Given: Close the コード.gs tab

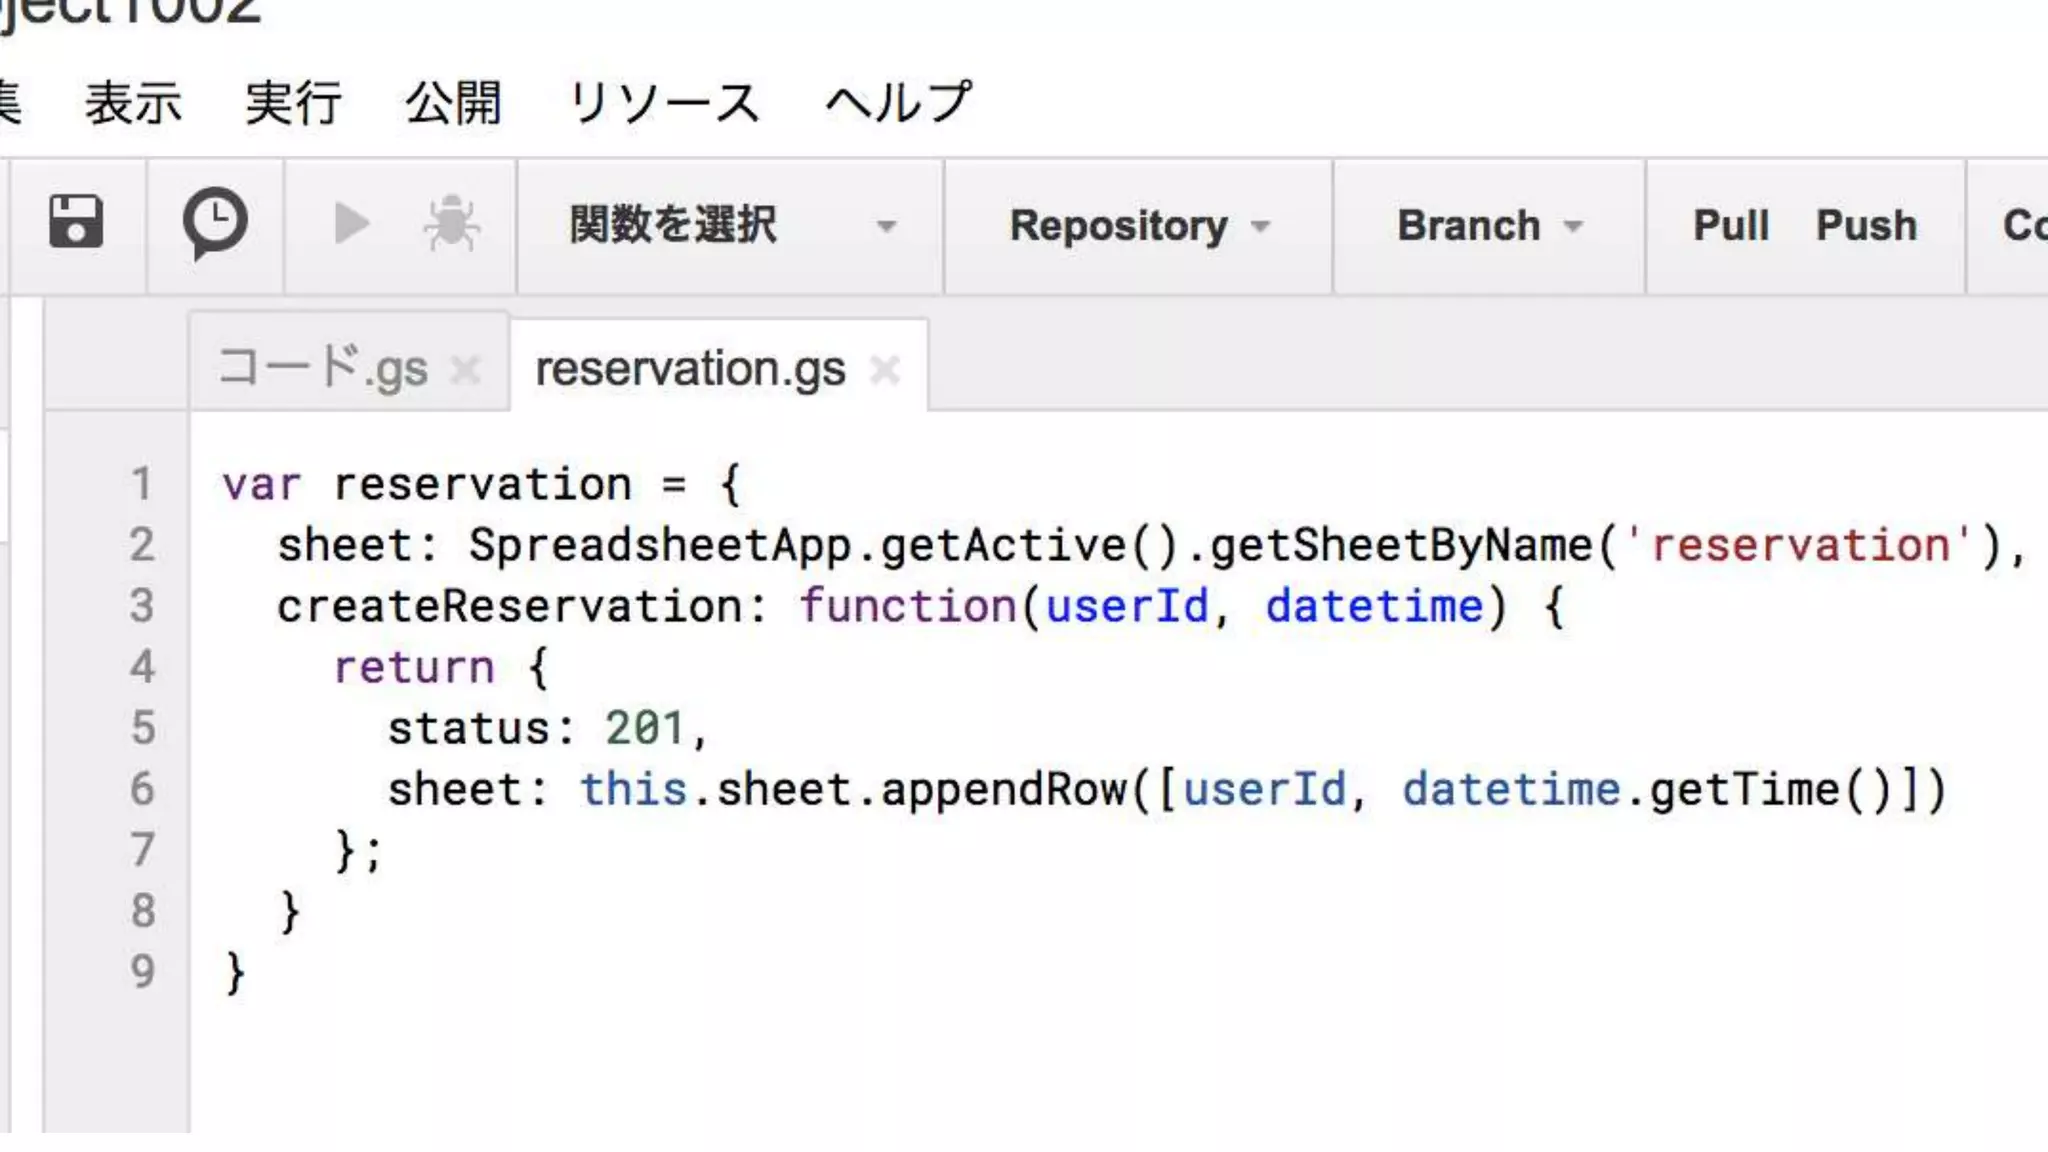Looking at the screenshot, I should (465, 371).
